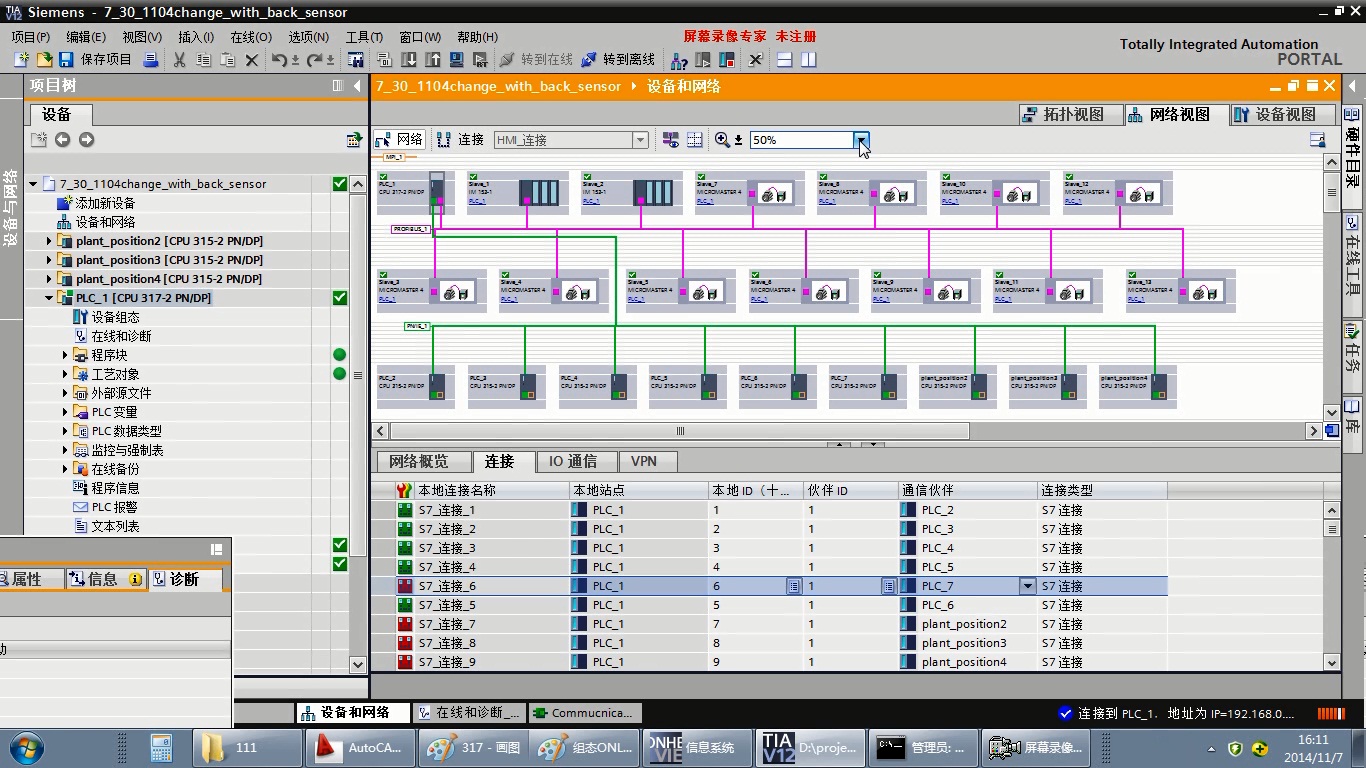Click the connections table vertical scrollbar

1331,586
